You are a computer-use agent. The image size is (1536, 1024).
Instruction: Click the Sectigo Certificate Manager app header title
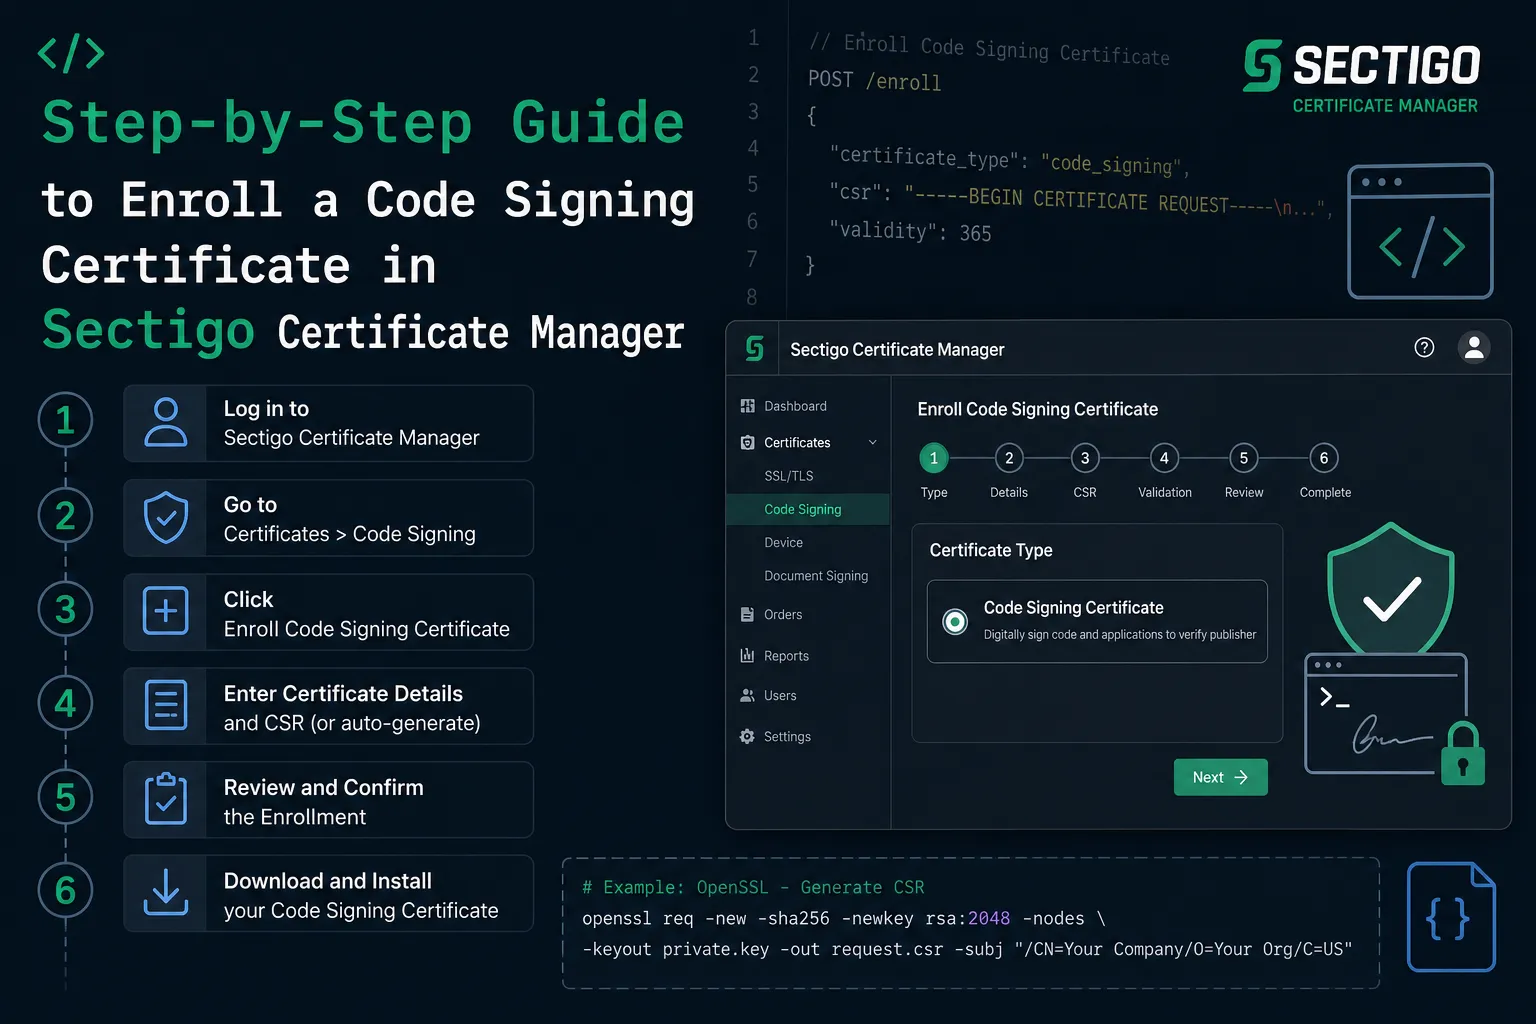coord(897,349)
